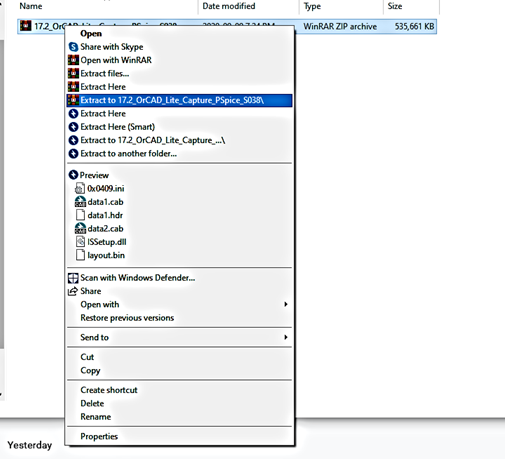Click the Preview label in the menu
Image resolution: width=505 pixels, height=459 pixels.
(x=94, y=175)
